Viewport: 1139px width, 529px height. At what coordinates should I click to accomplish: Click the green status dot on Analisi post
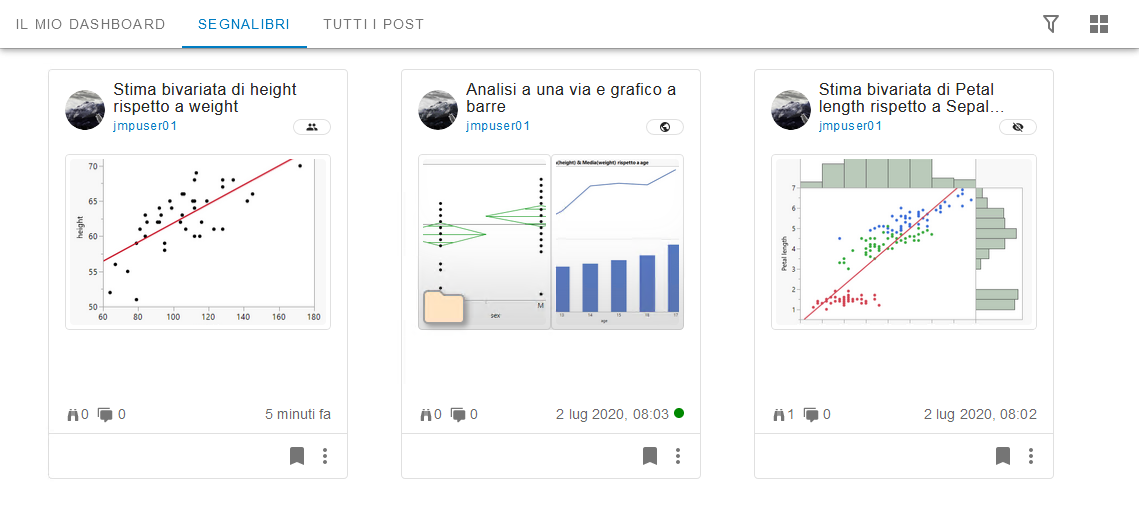(679, 413)
